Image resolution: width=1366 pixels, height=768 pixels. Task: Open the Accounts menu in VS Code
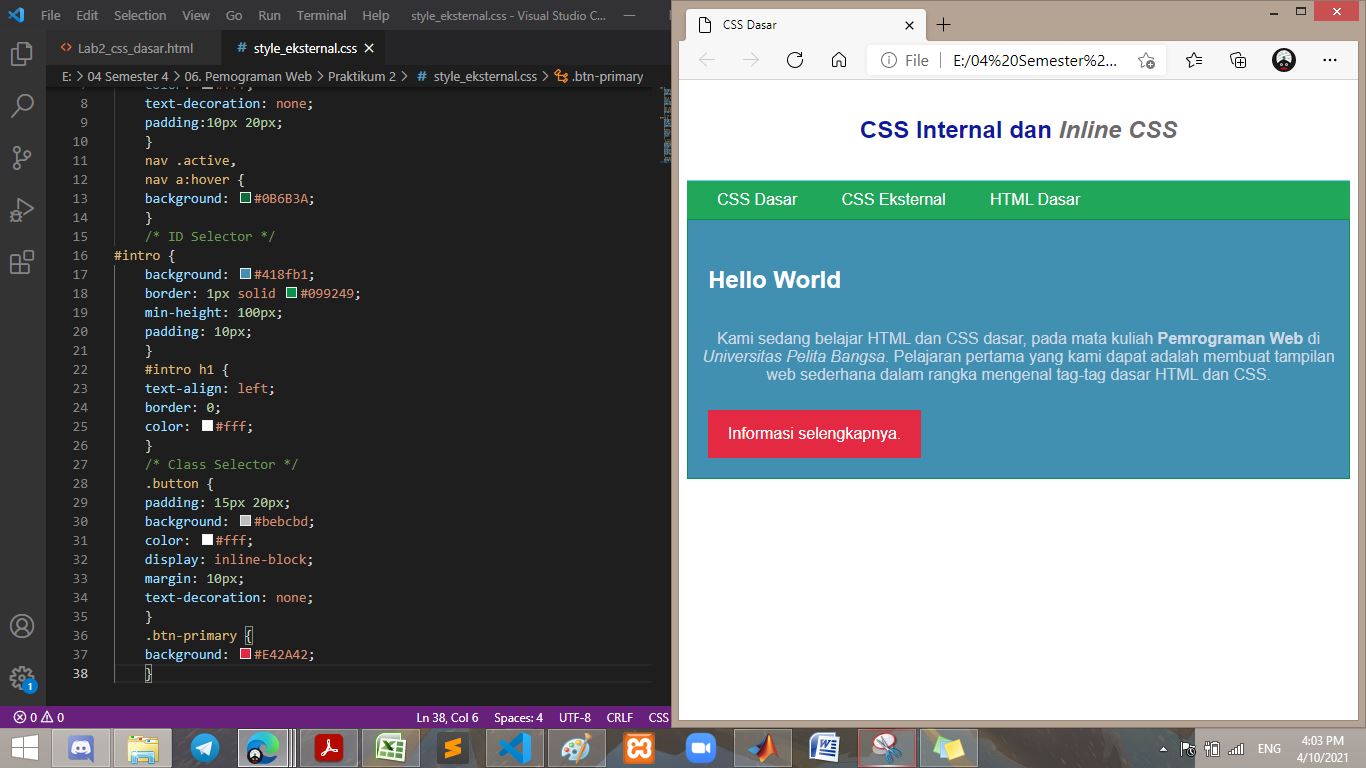pyautogui.click(x=22, y=626)
